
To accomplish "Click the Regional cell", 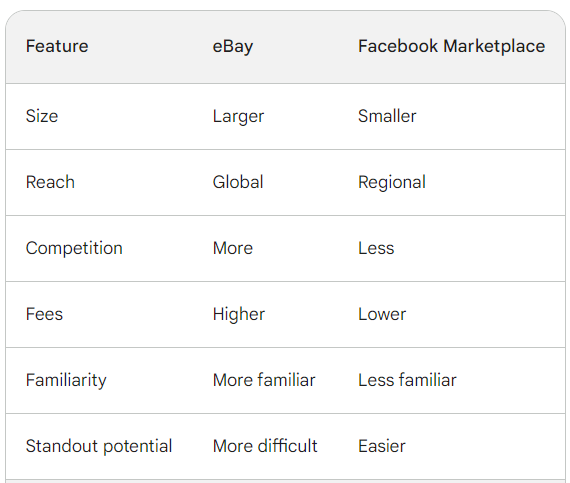I will 392,183.
